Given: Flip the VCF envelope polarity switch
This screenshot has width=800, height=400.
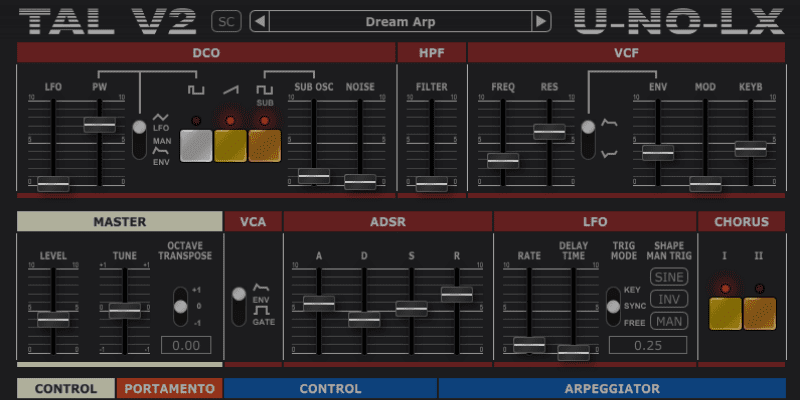Looking at the screenshot, I should coord(588,139).
